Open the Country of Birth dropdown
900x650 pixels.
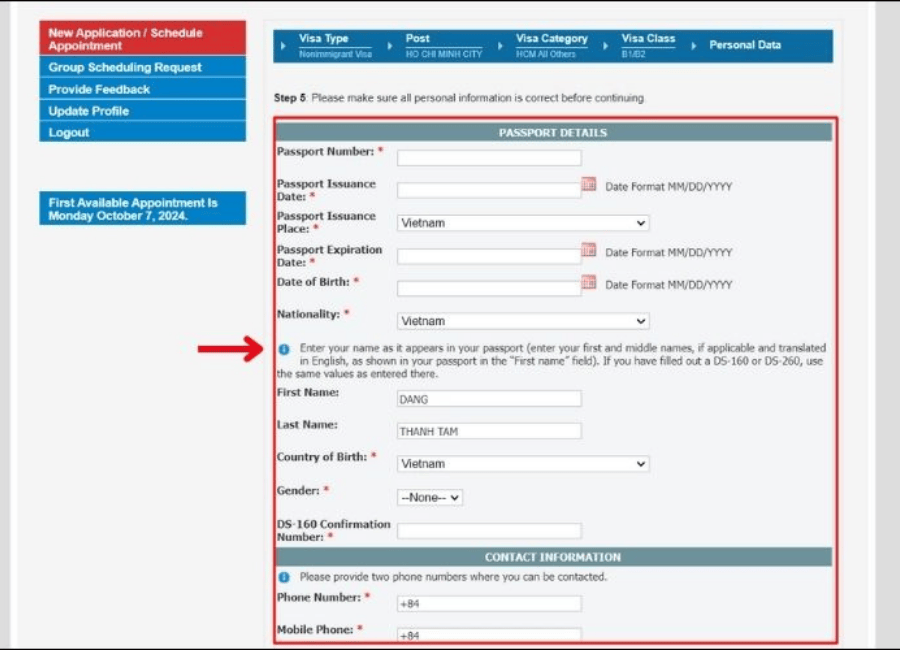click(523, 464)
